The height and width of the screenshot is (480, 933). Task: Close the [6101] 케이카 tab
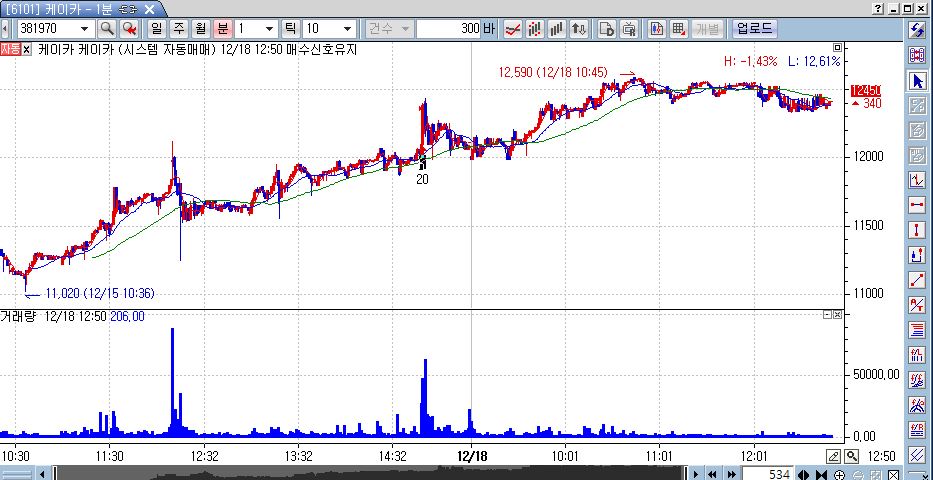149,8
